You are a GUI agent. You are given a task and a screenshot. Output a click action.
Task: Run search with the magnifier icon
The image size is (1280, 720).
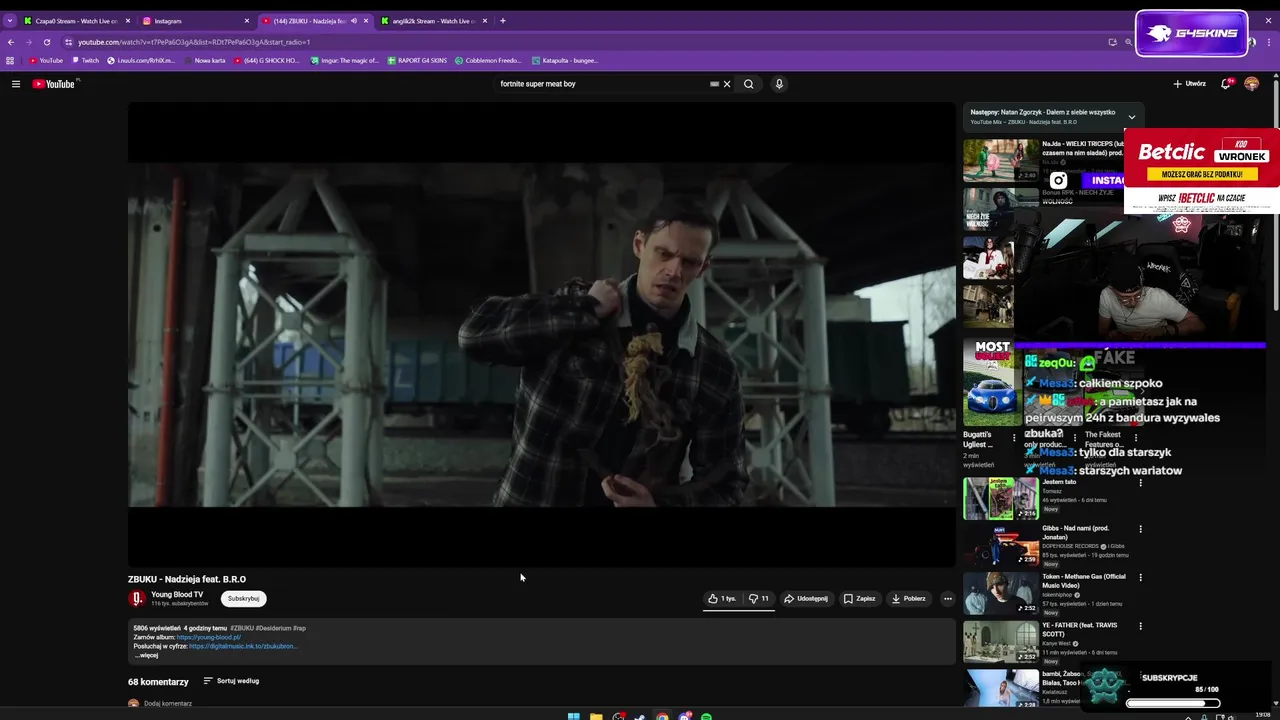coord(748,84)
